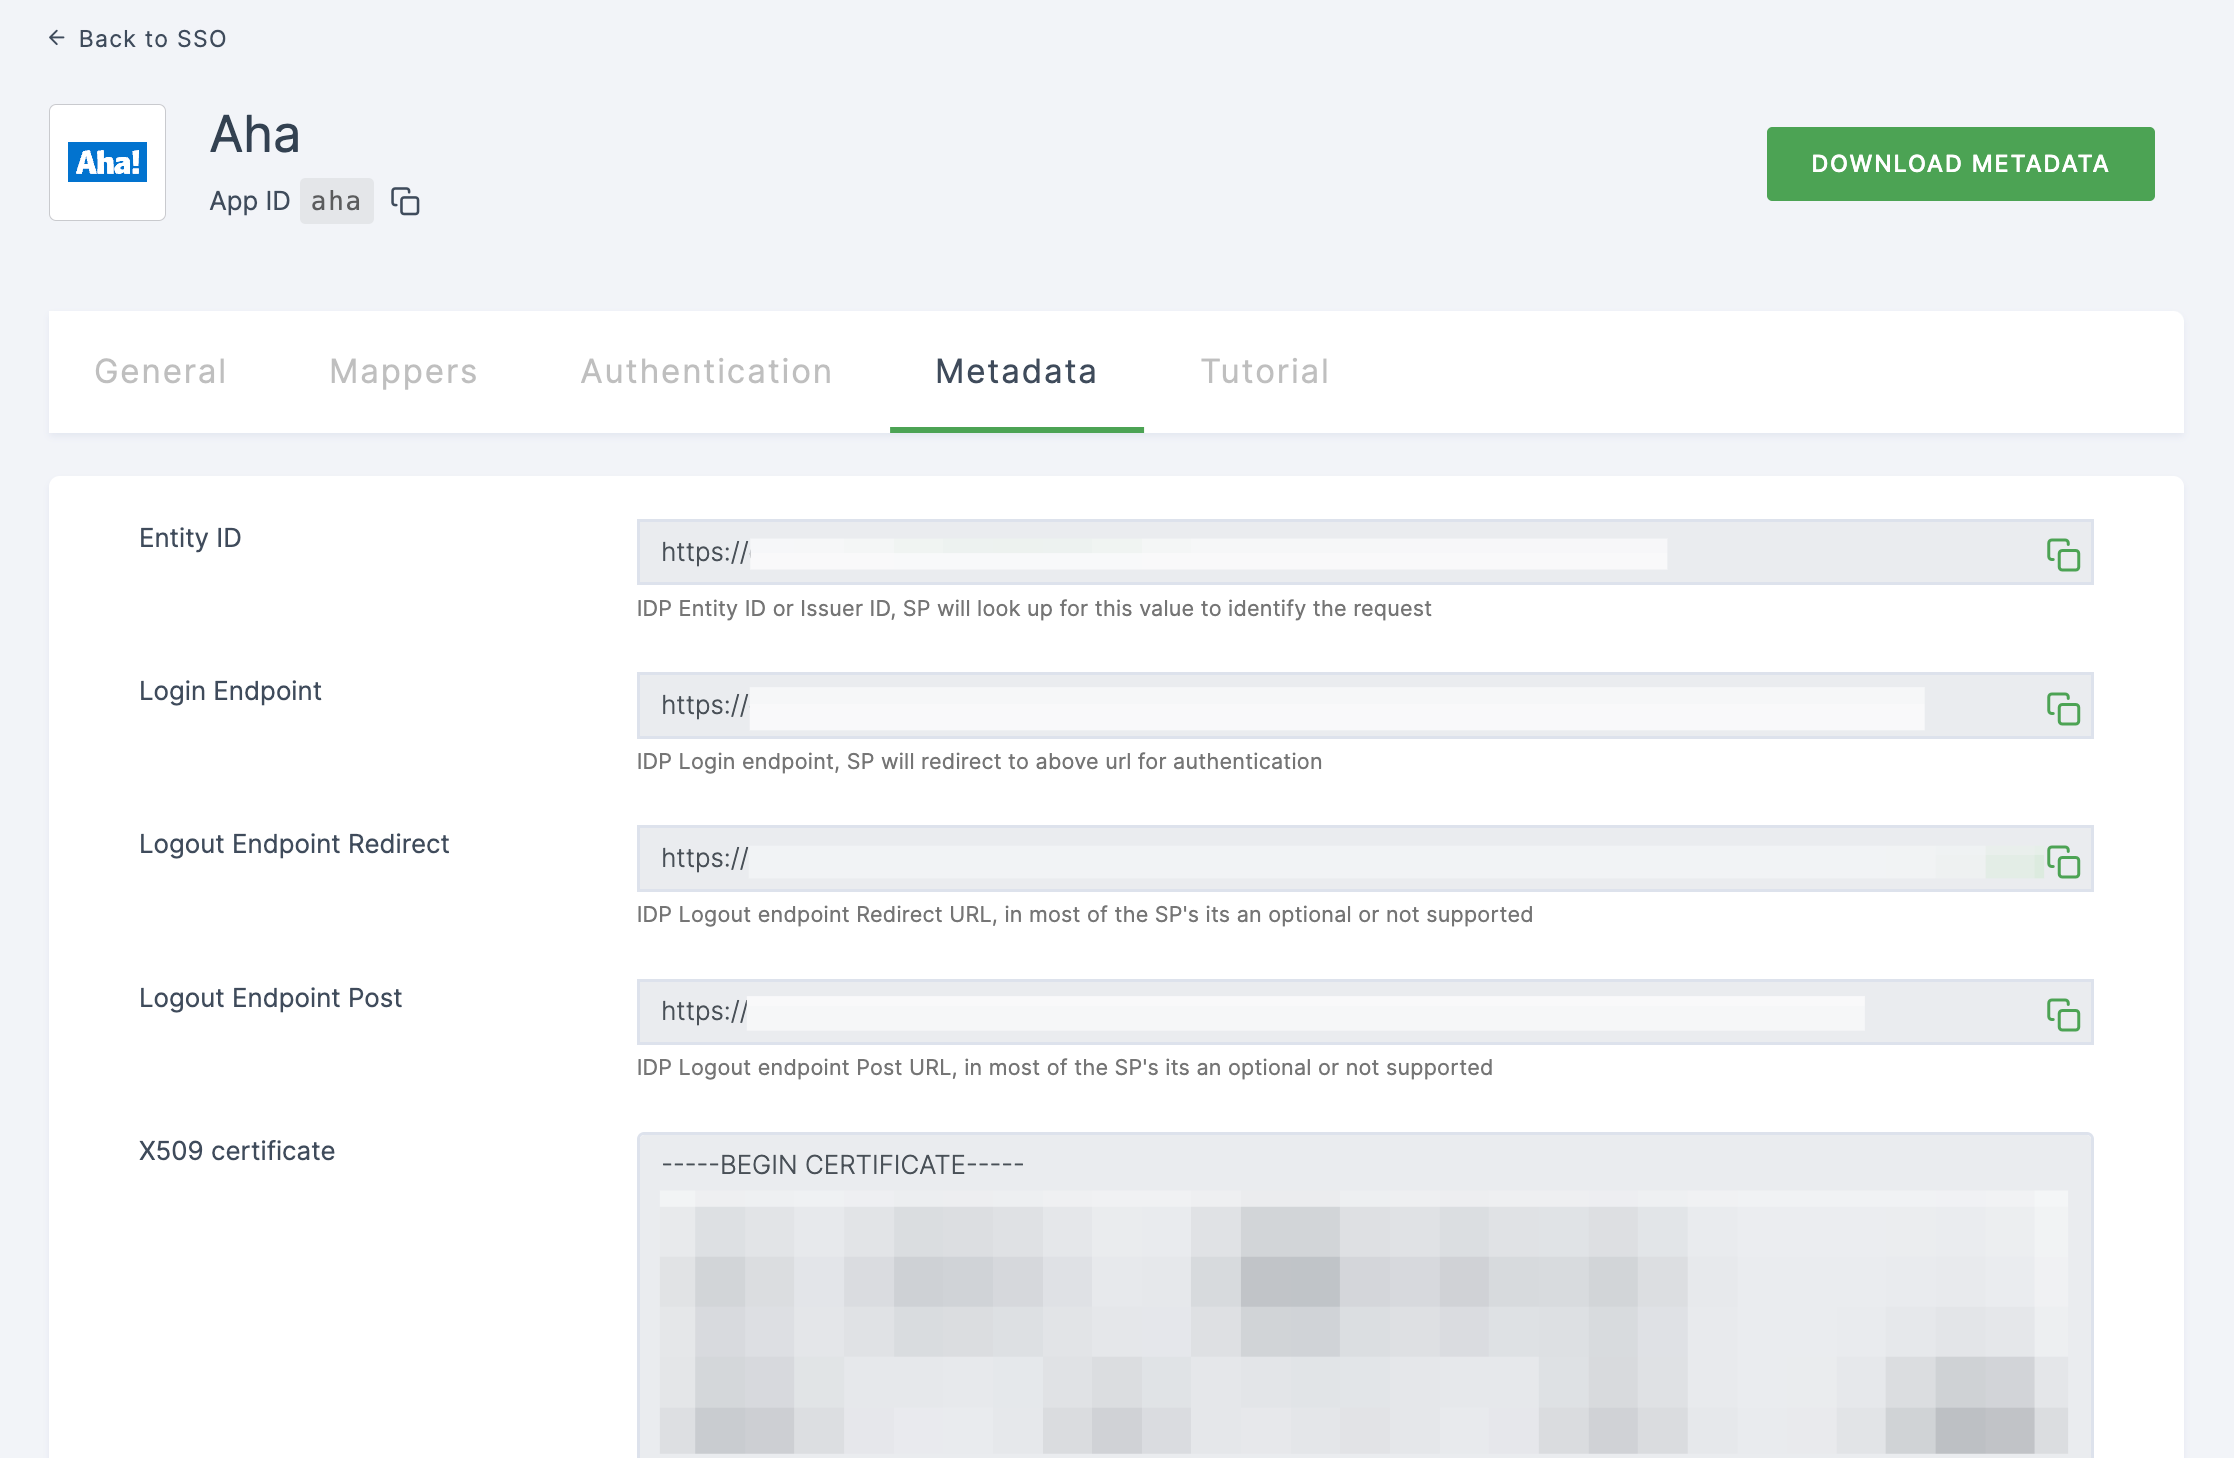Viewport: 2234px width, 1458px height.
Task: Click the 'IDP Entity ID or Issuer ID' help text
Action: click(1034, 608)
